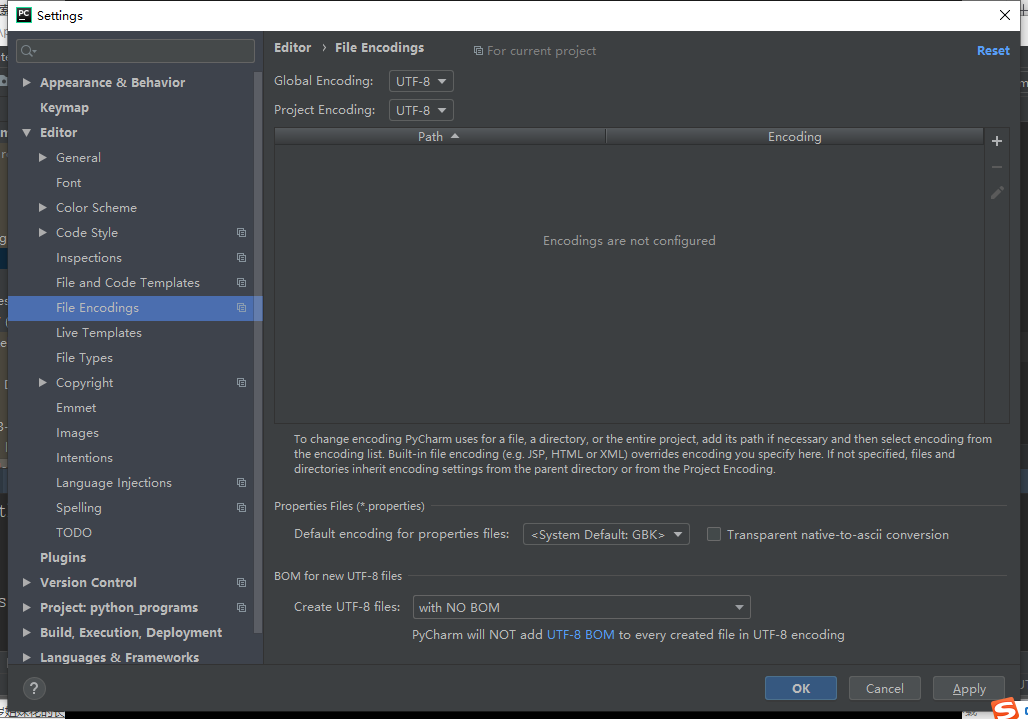Viewport: 1028px width, 719px height.
Task: Click the settings tree vertical scrollbar
Action: coord(258,351)
